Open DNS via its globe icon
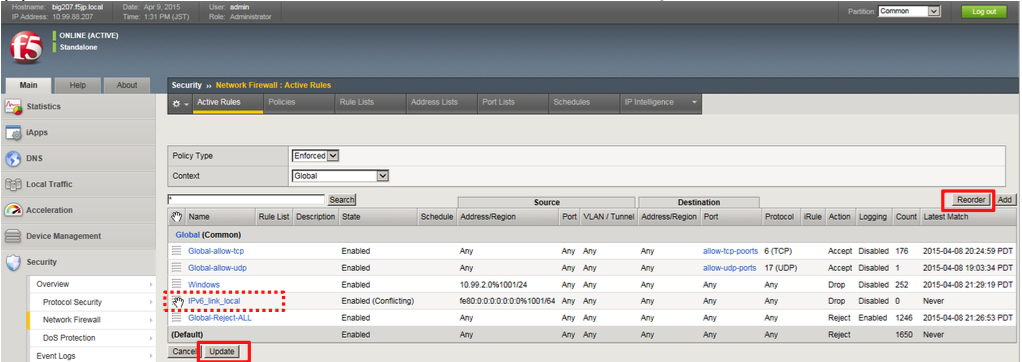This screenshot has height=362, width=1022. click(x=14, y=158)
